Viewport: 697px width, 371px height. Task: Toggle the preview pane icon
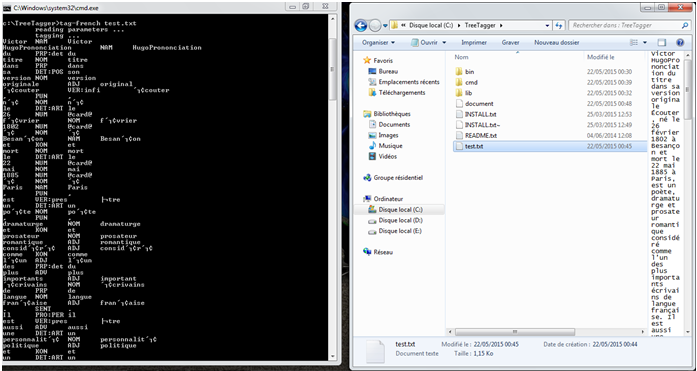[x=662, y=43]
